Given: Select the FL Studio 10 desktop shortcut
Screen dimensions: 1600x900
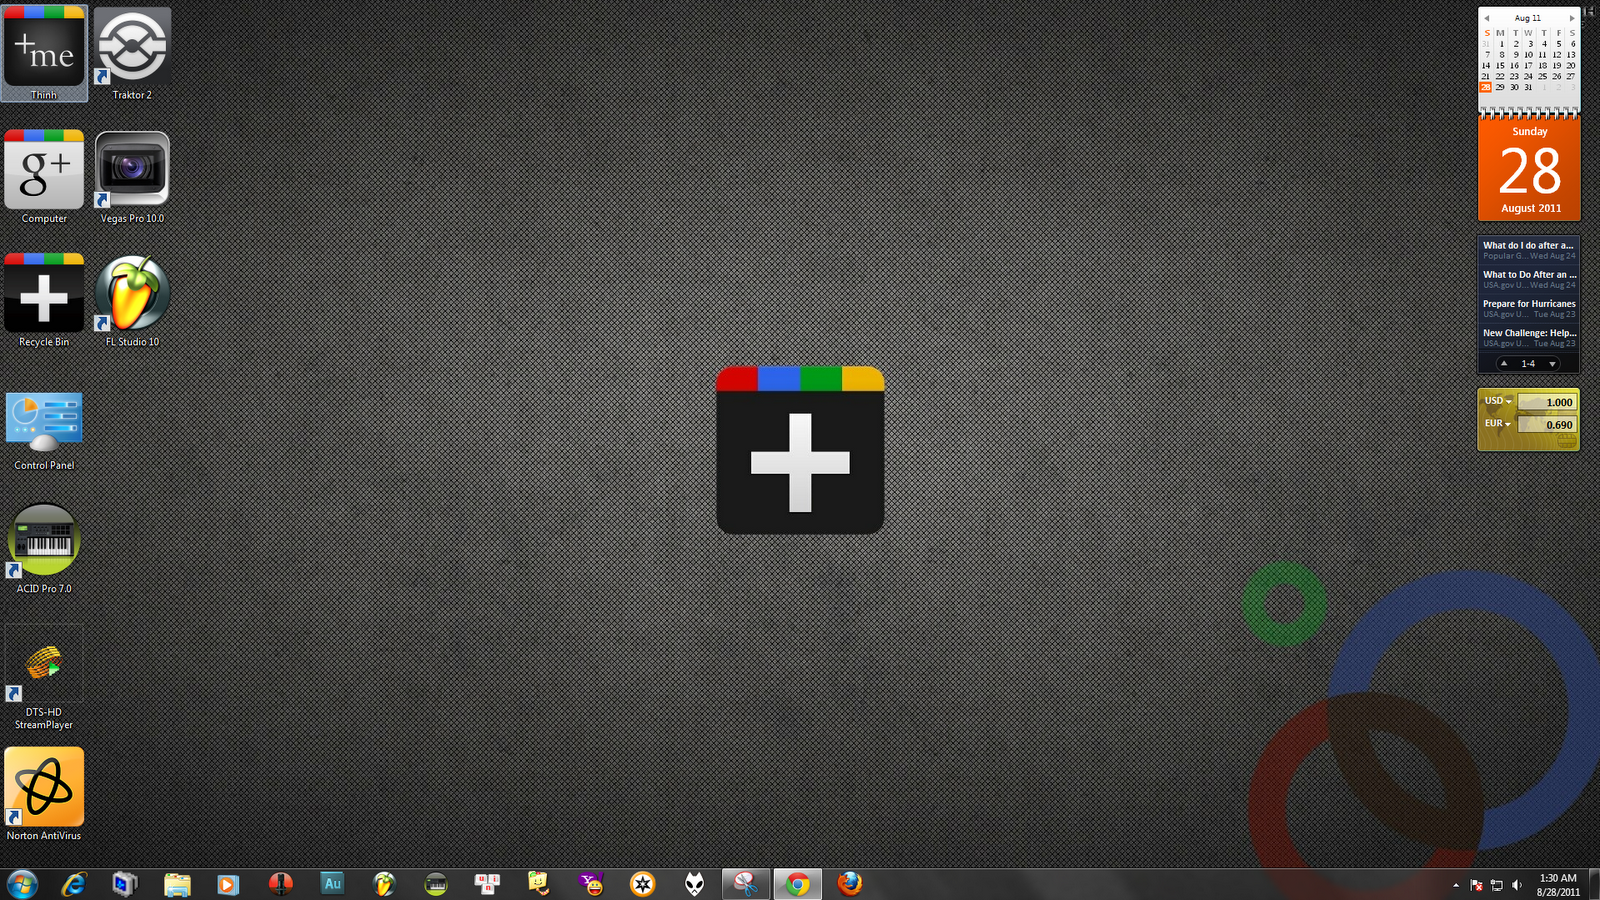Looking at the screenshot, I should click(x=132, y=300).
